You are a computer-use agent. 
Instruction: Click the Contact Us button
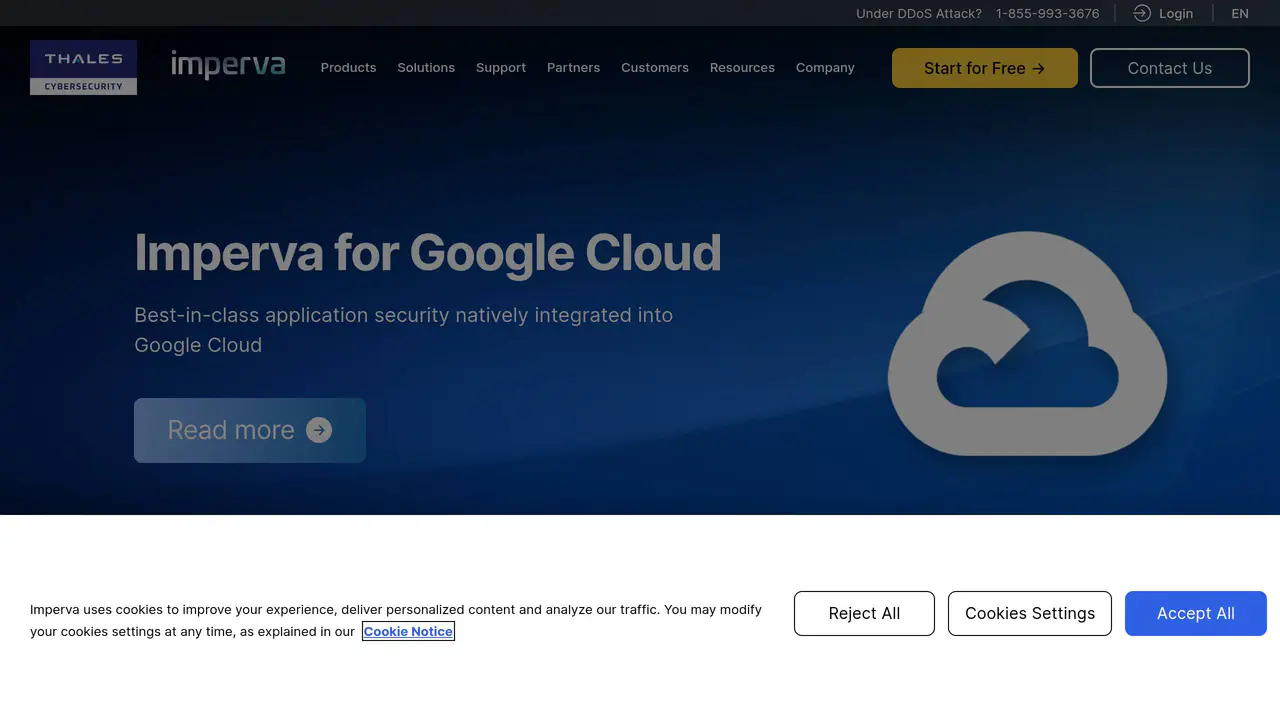pyautogui.click(x=1170, y=68)
